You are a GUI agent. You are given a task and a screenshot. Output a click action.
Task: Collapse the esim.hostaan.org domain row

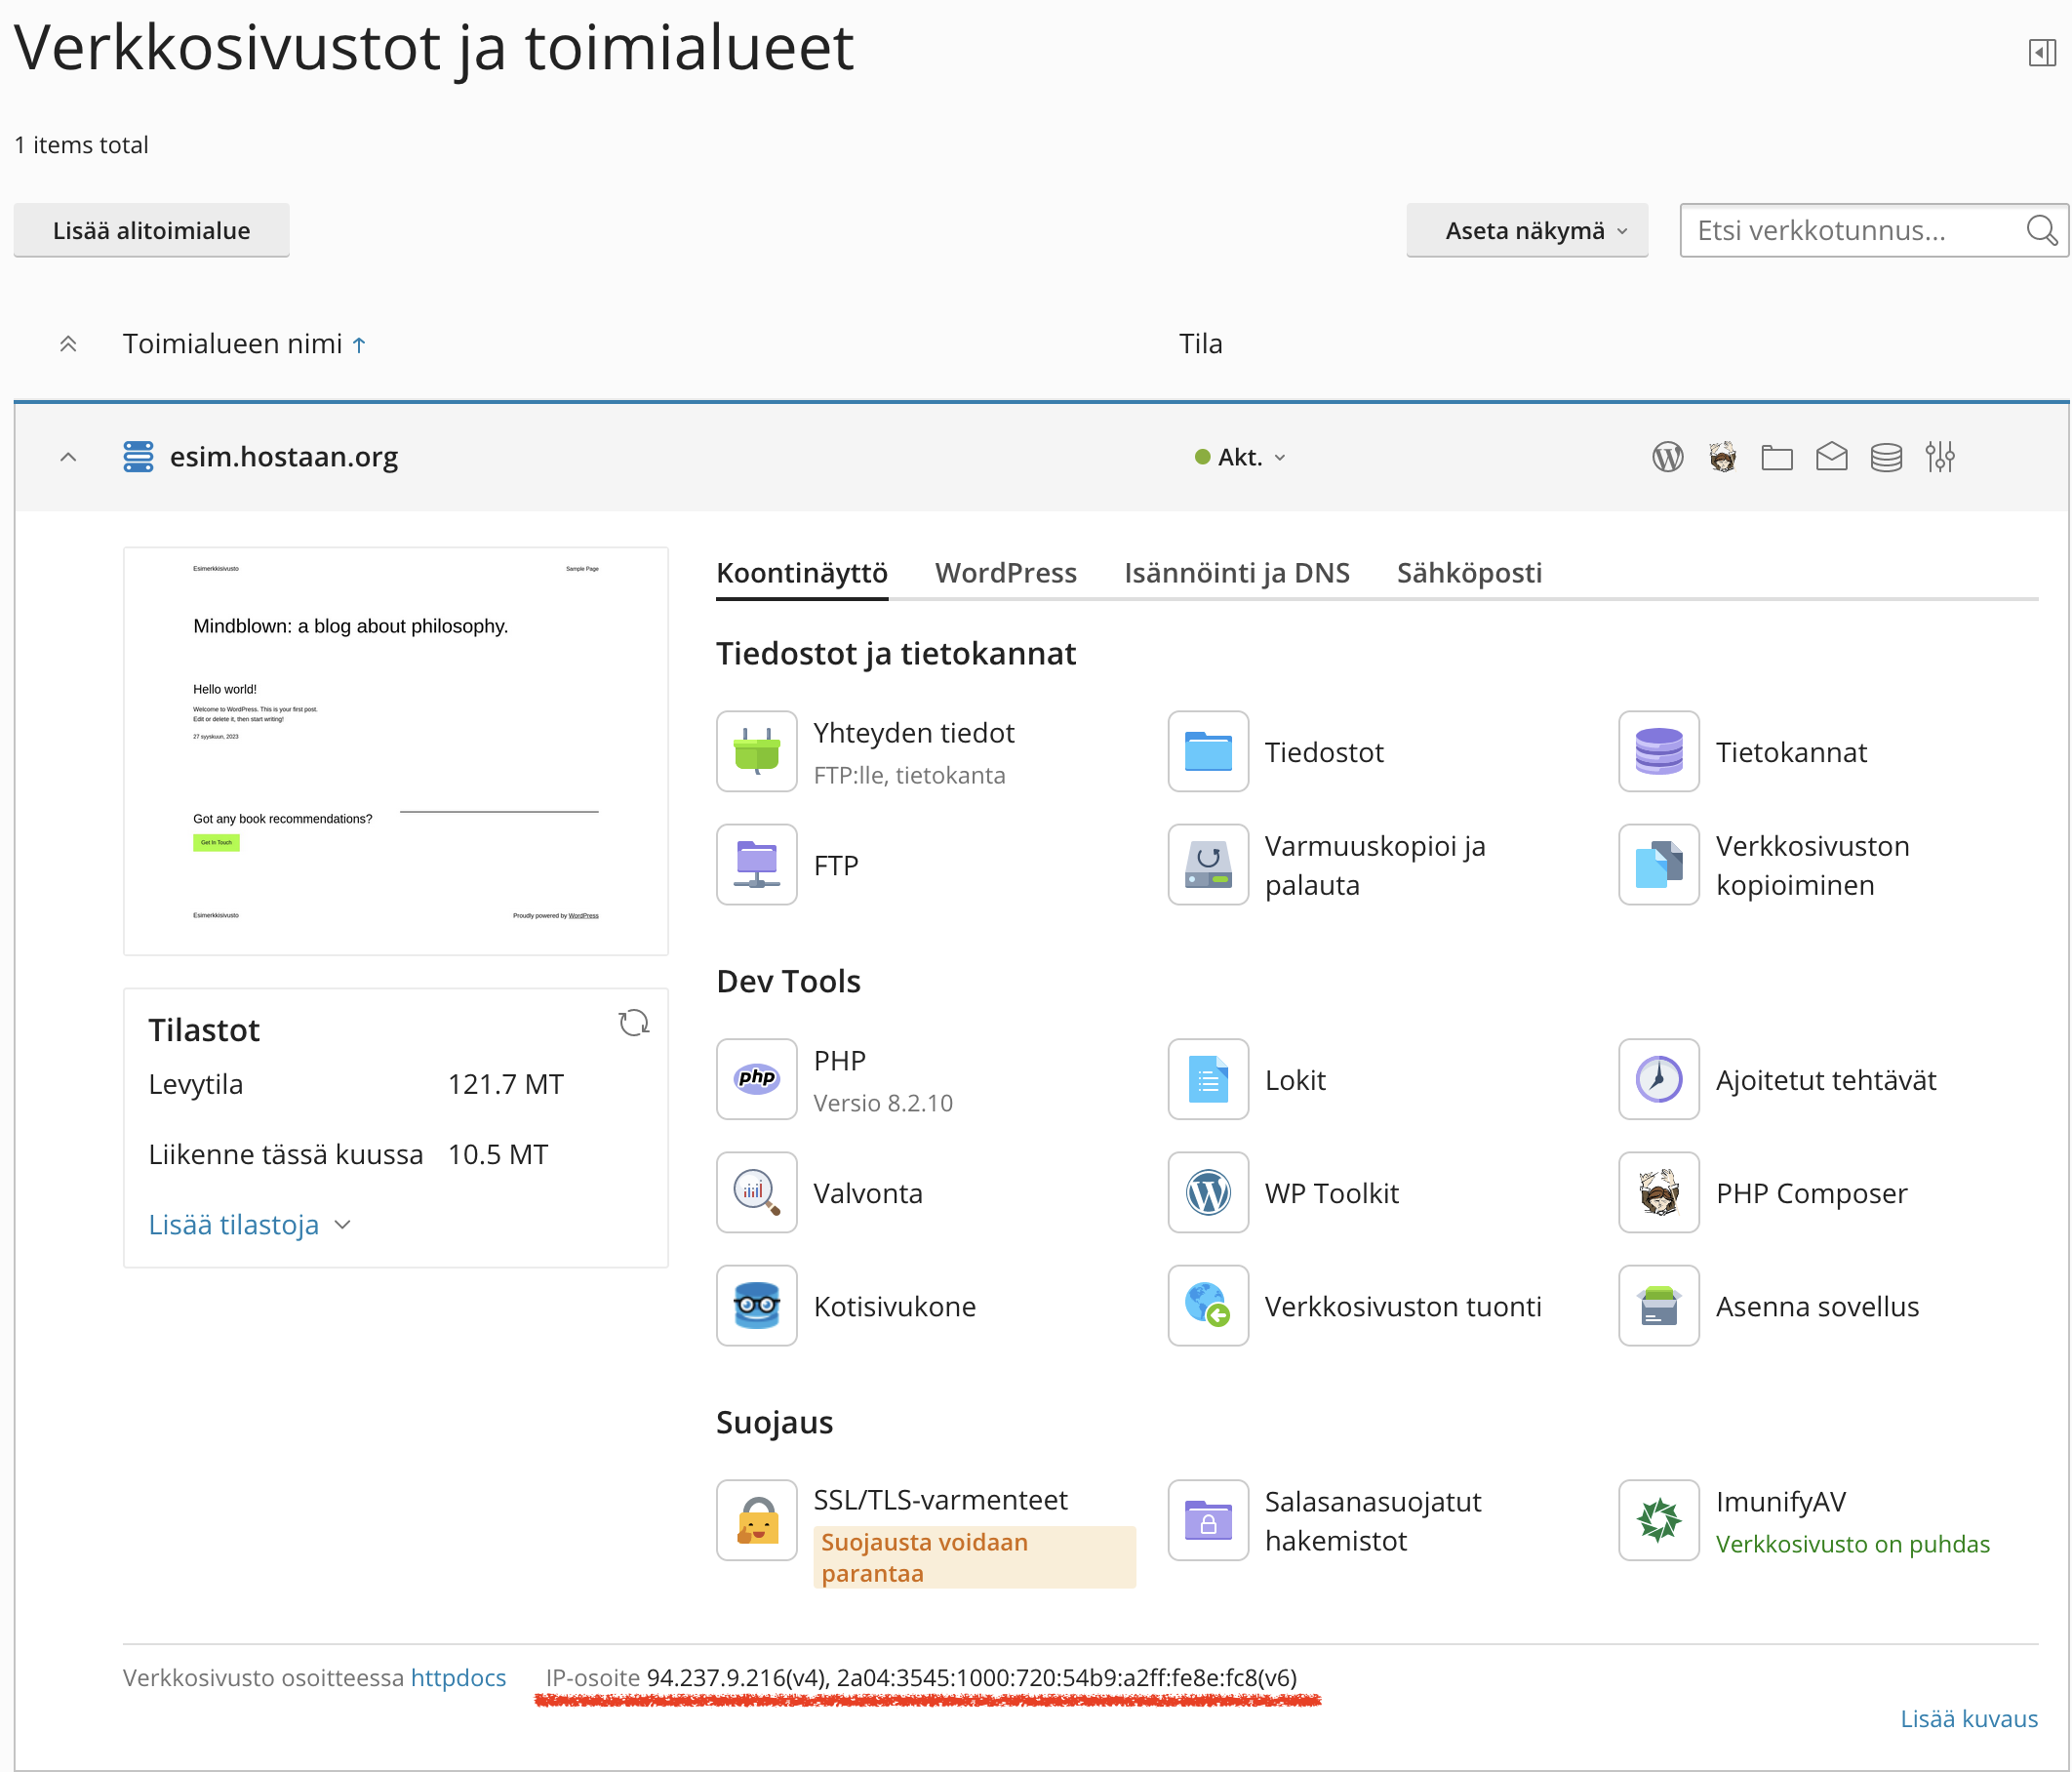click(x=68, y=457)
